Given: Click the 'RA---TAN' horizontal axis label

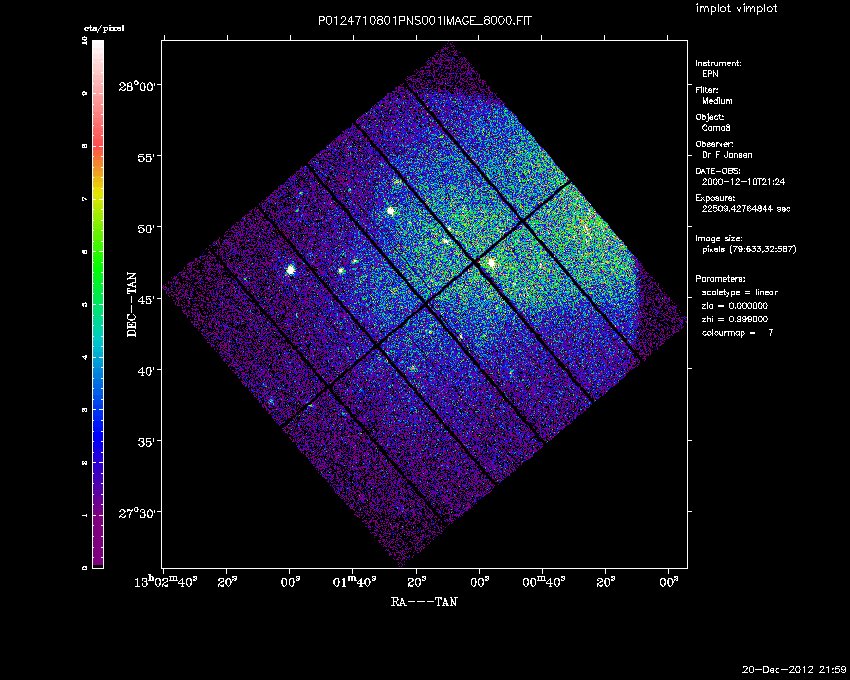Looking at the screenshot, I should [x=424, y=601].
